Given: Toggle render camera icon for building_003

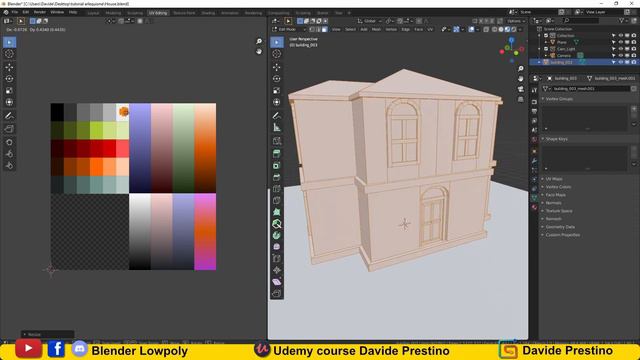Looking at the screenshot, I should [x=633, y=62].
